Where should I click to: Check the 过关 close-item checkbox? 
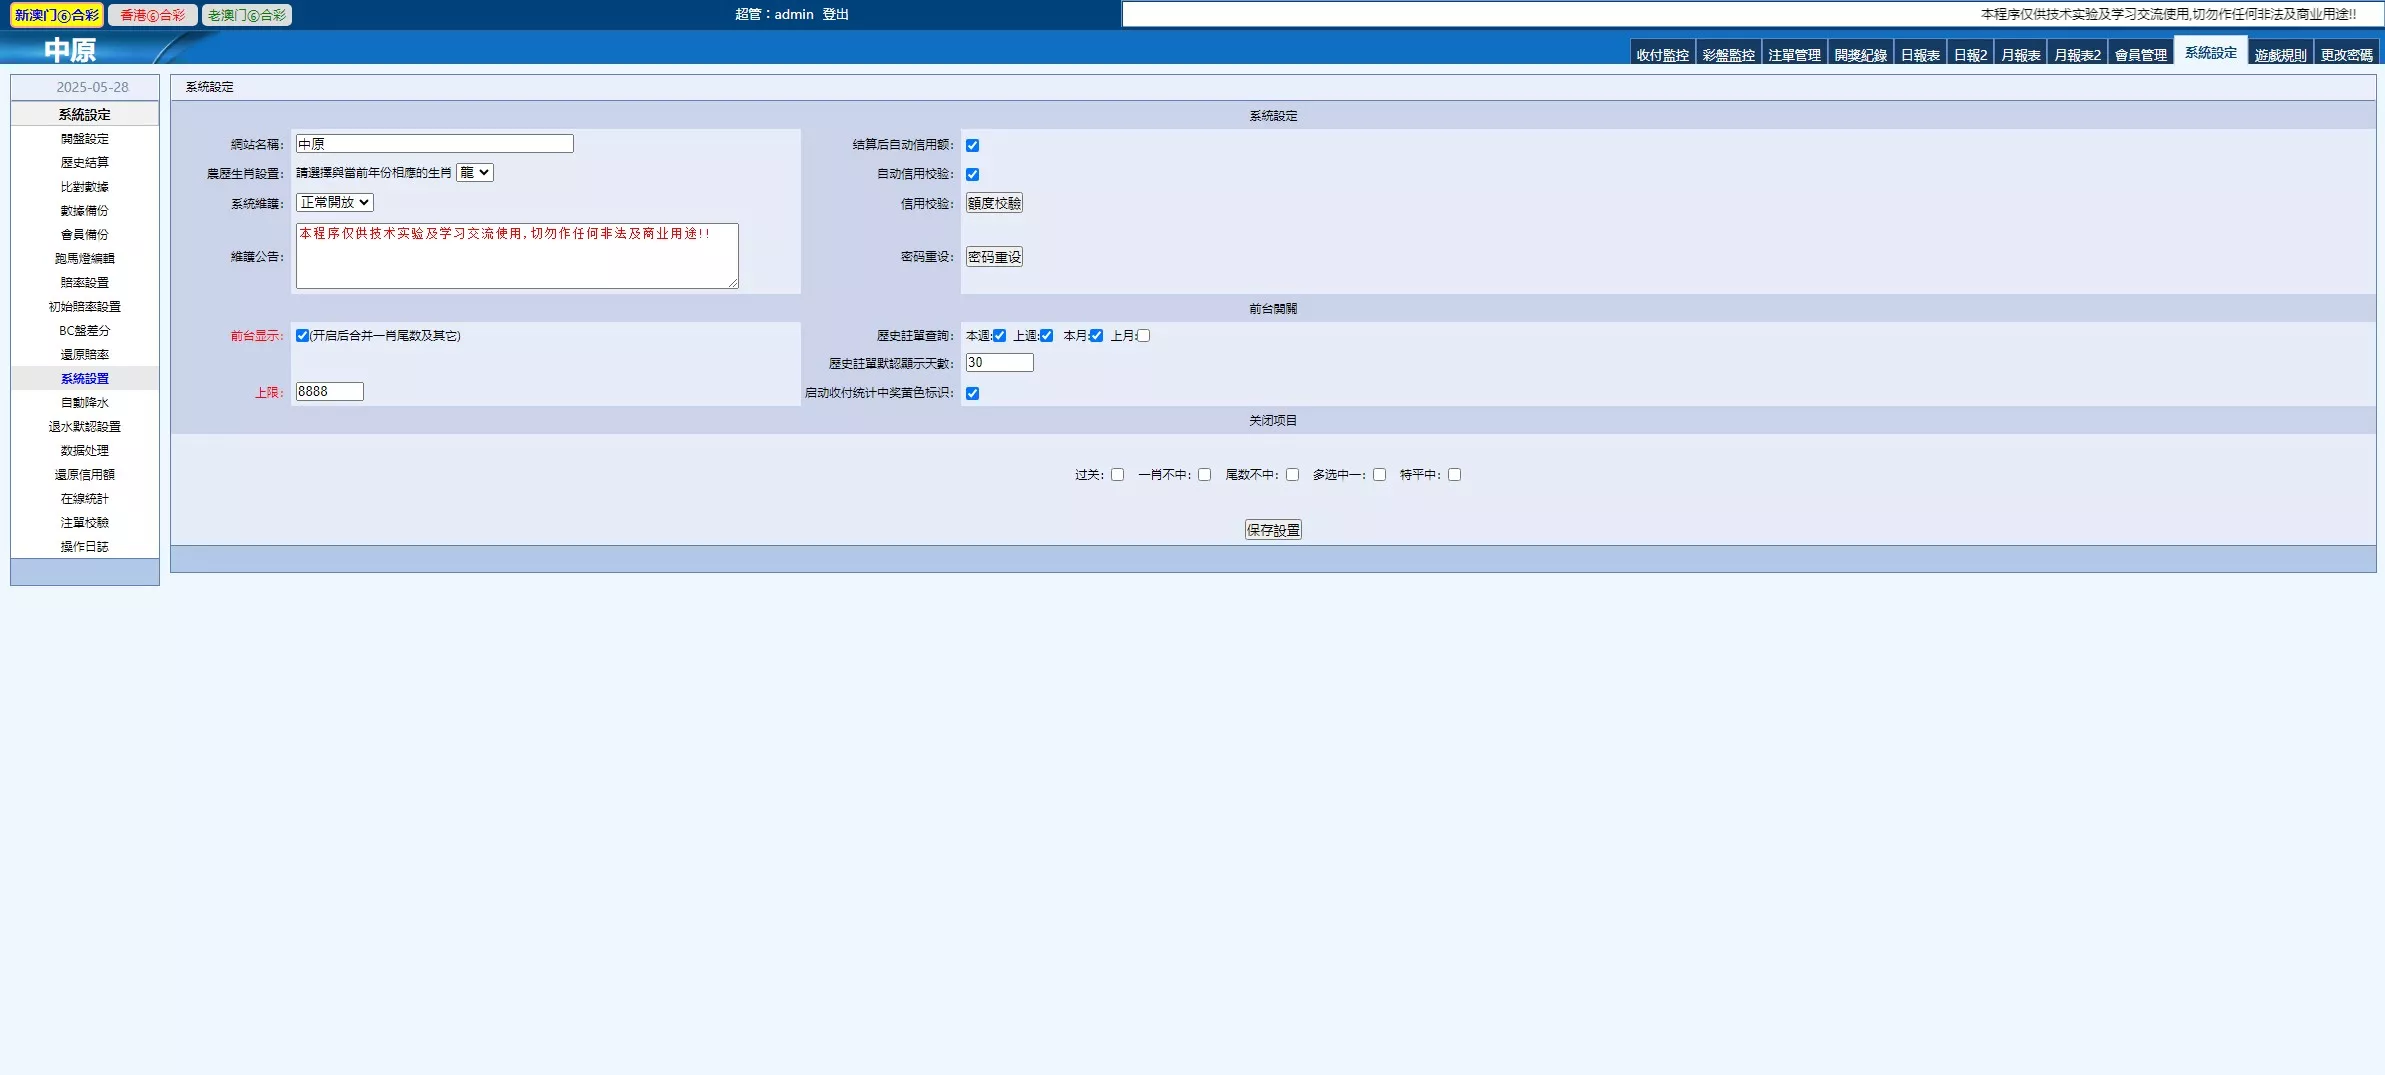[x=1117, y=475]
